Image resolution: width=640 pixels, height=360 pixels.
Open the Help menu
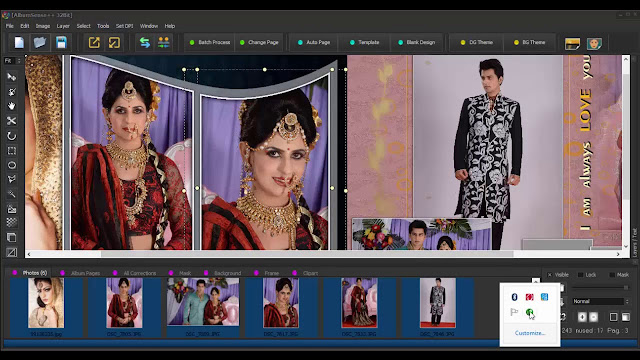point(170,26)
